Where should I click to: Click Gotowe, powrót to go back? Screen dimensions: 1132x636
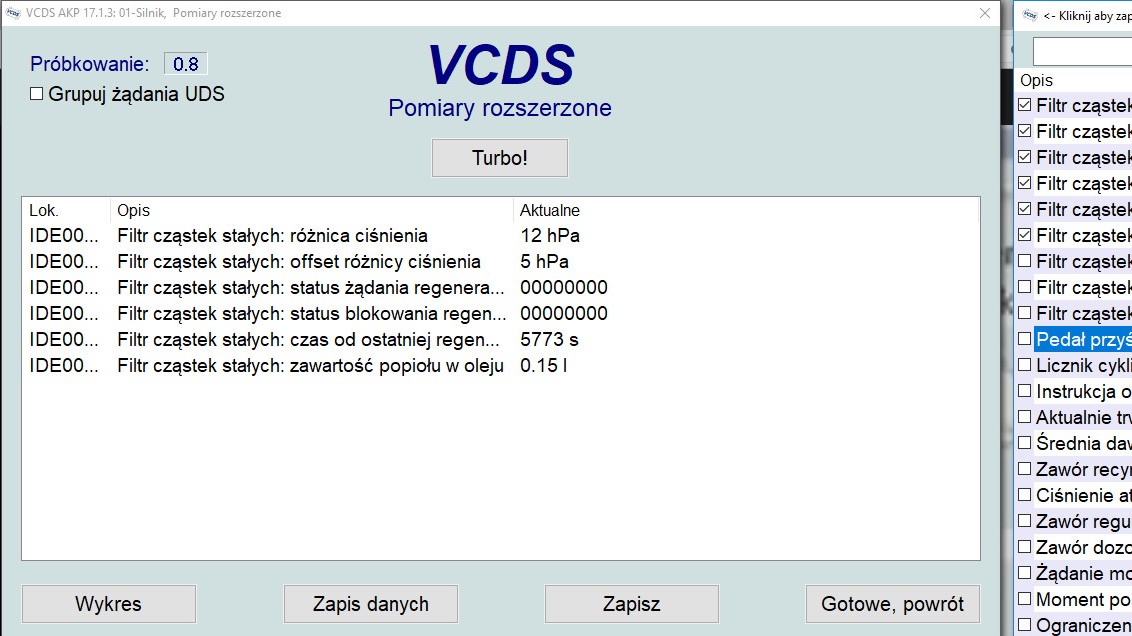click(892, 604)
